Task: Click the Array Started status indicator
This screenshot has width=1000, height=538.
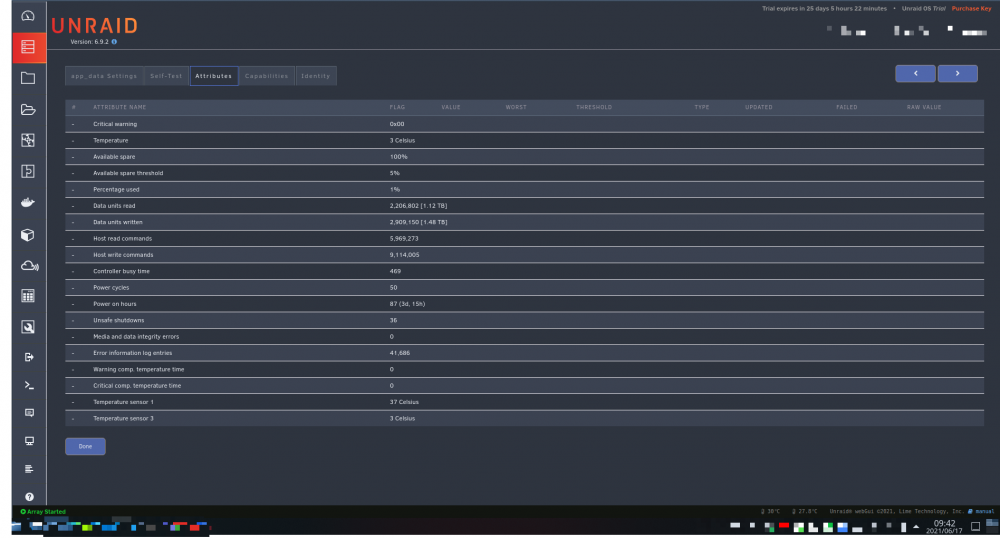Action: pos(43,511)
